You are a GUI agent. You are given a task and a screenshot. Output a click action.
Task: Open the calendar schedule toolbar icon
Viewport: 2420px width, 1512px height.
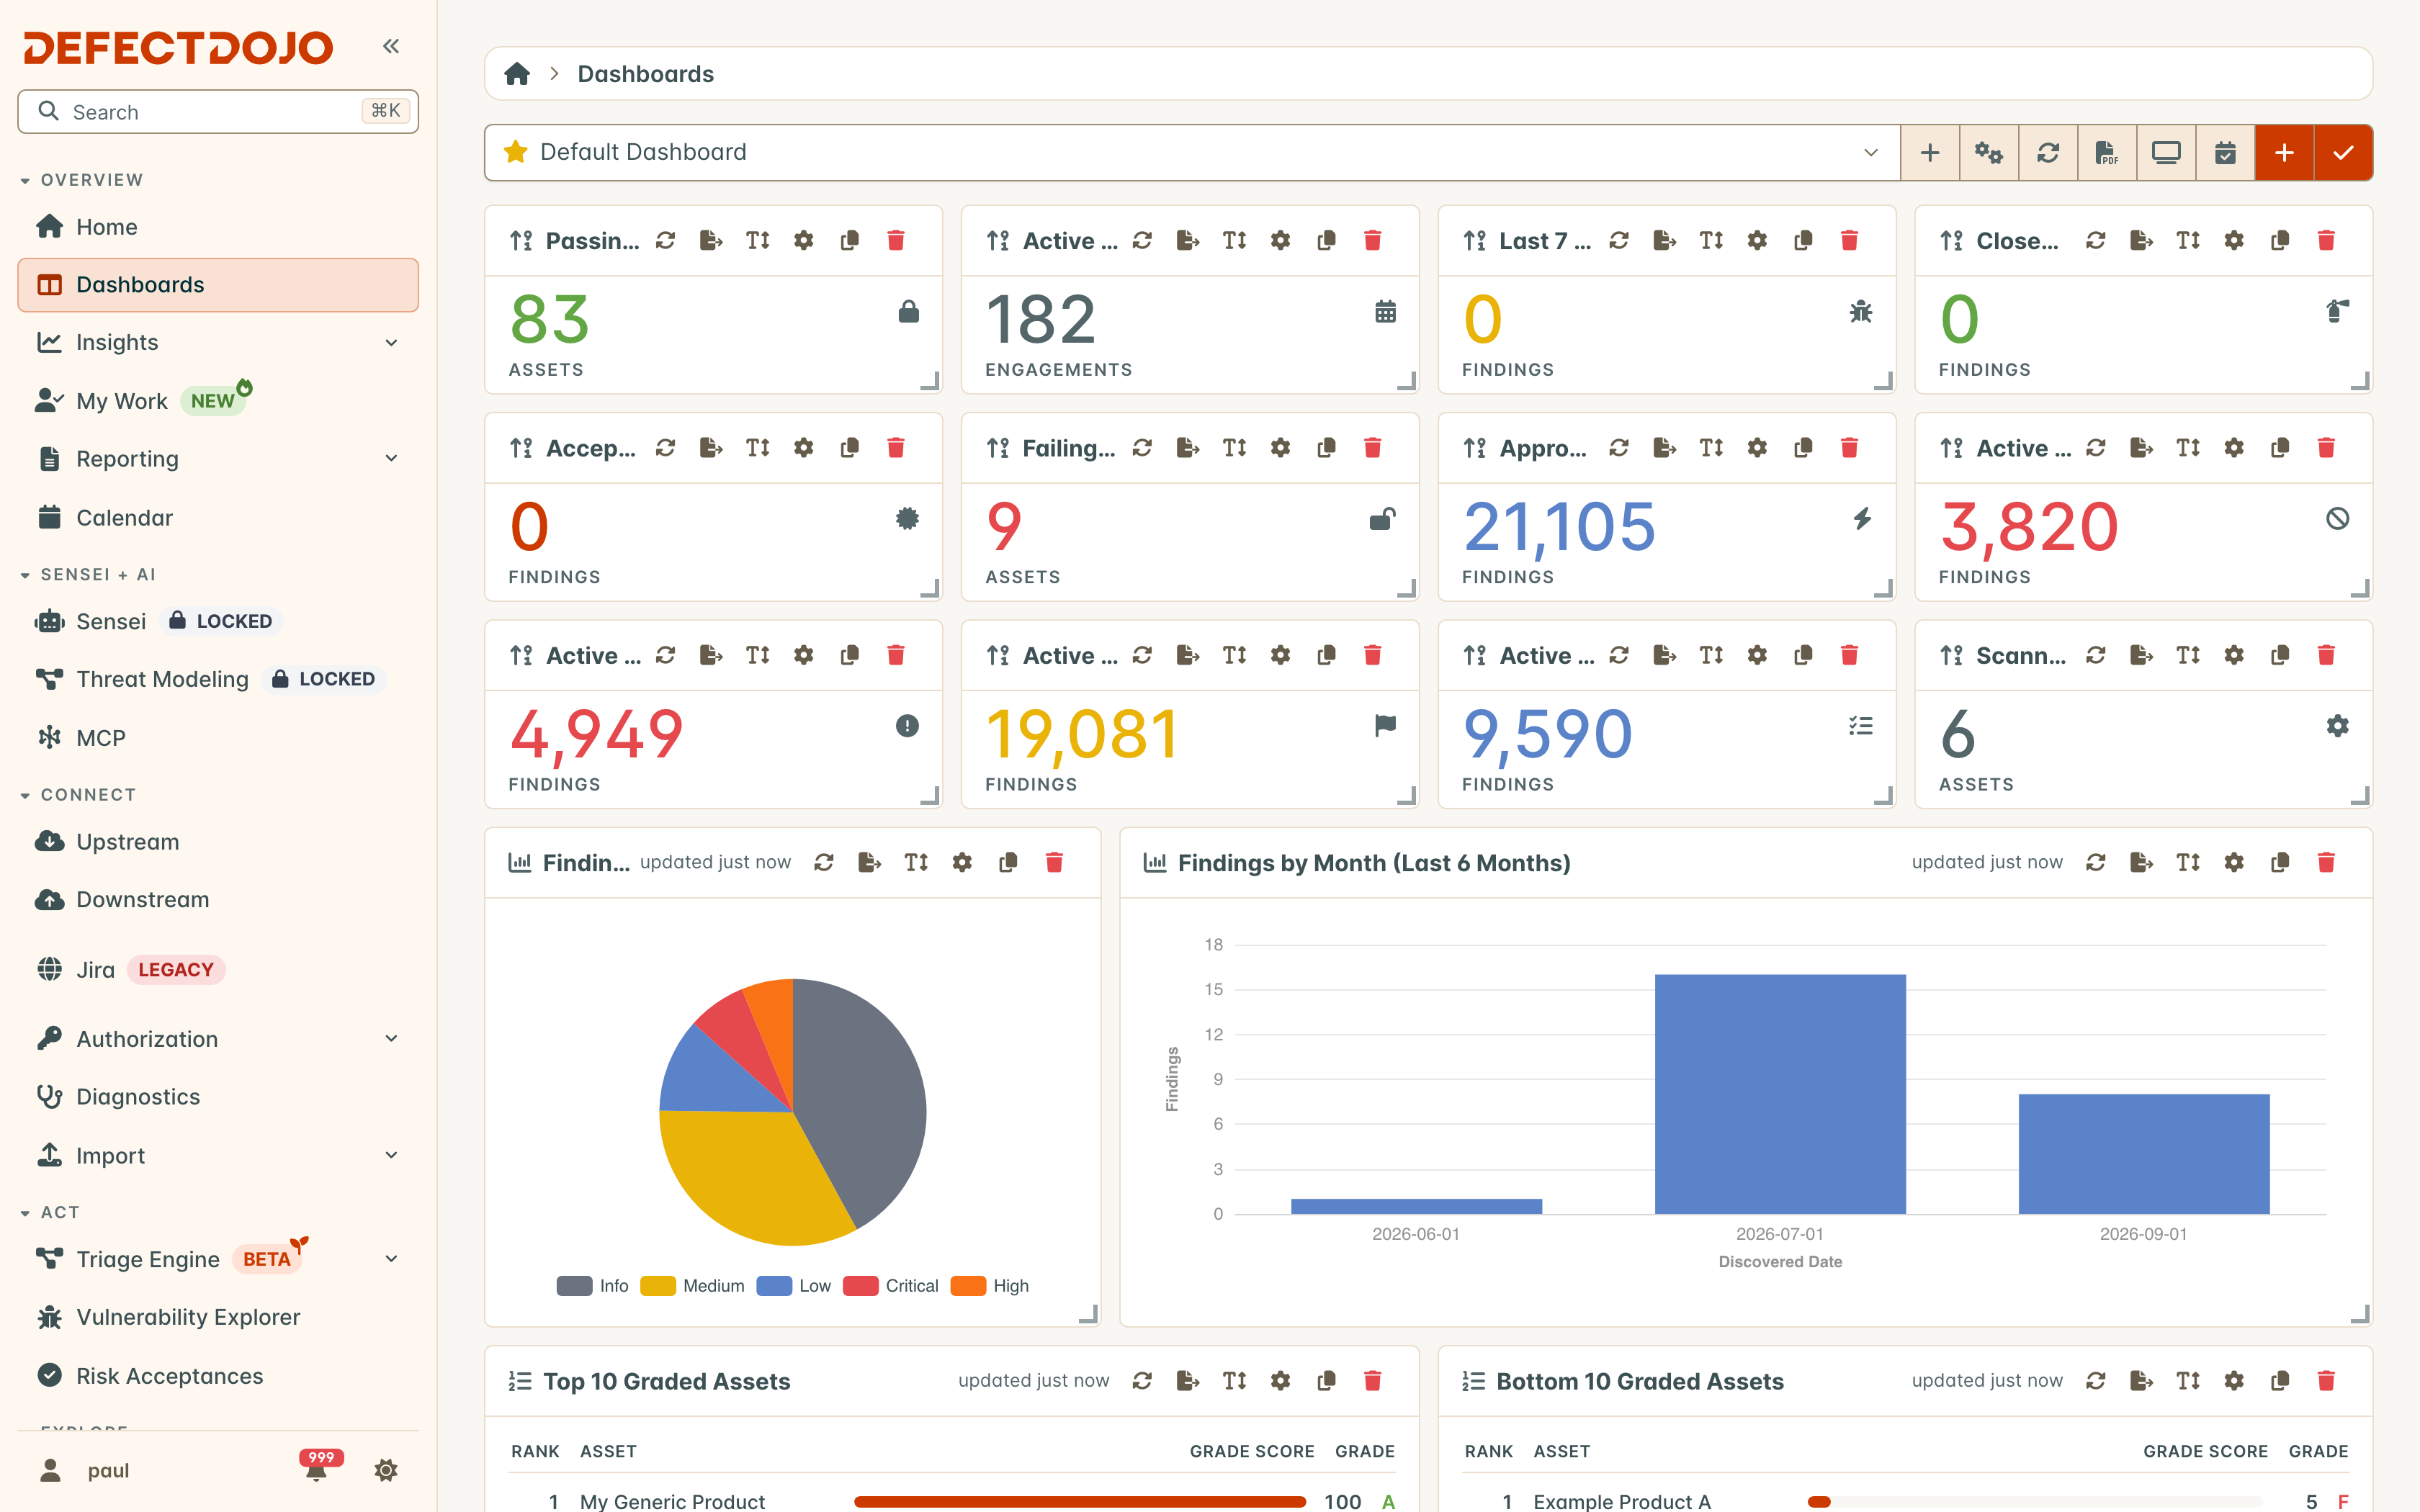click(2225, 153)
